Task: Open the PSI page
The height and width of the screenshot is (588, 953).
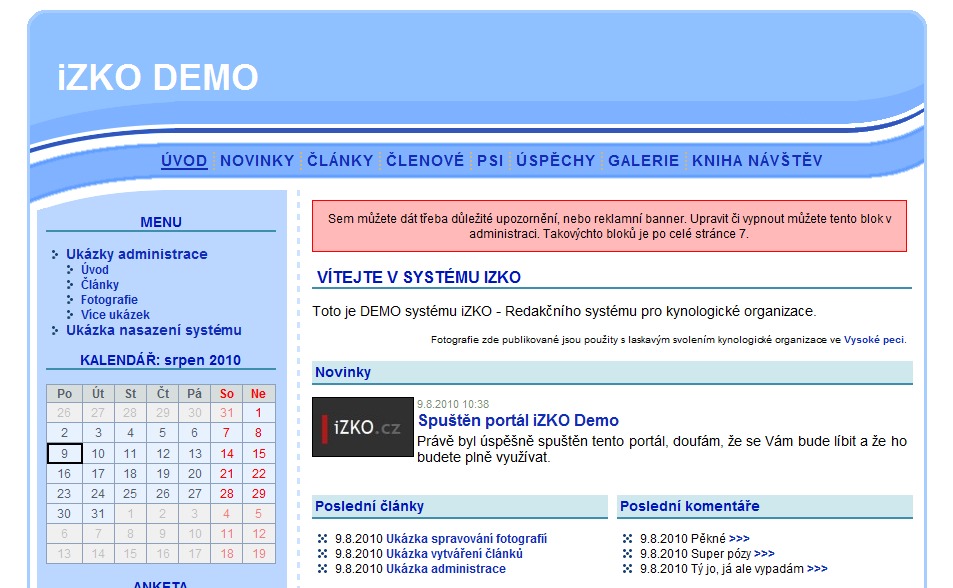Action: 490,161
